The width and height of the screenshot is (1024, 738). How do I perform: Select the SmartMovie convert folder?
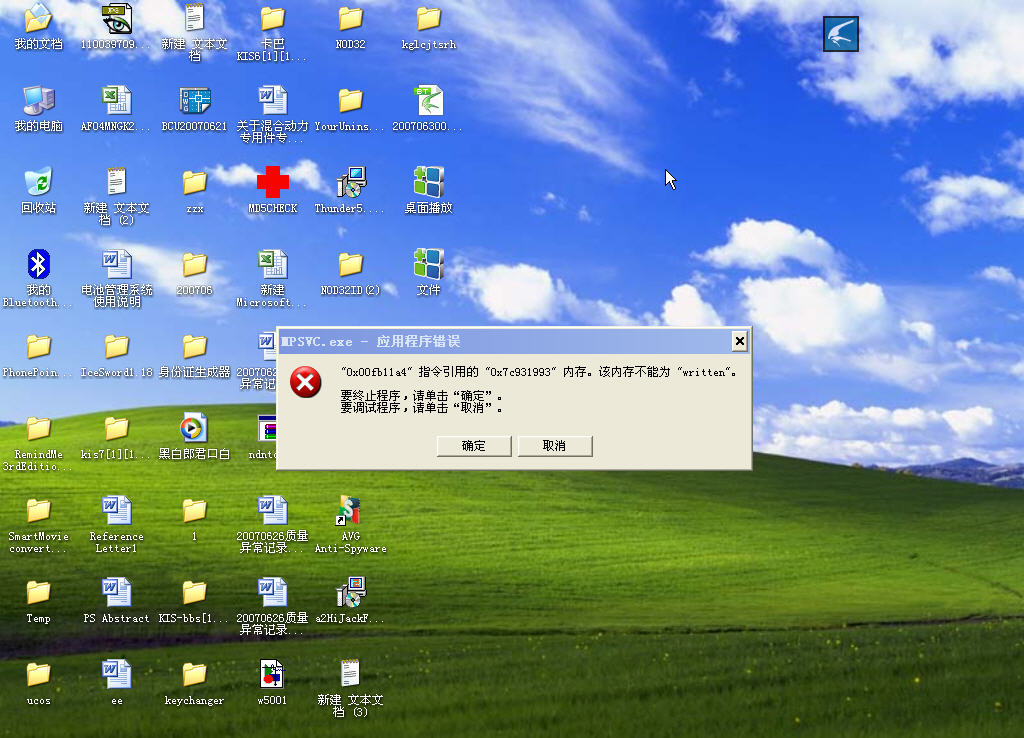[38, 525]
